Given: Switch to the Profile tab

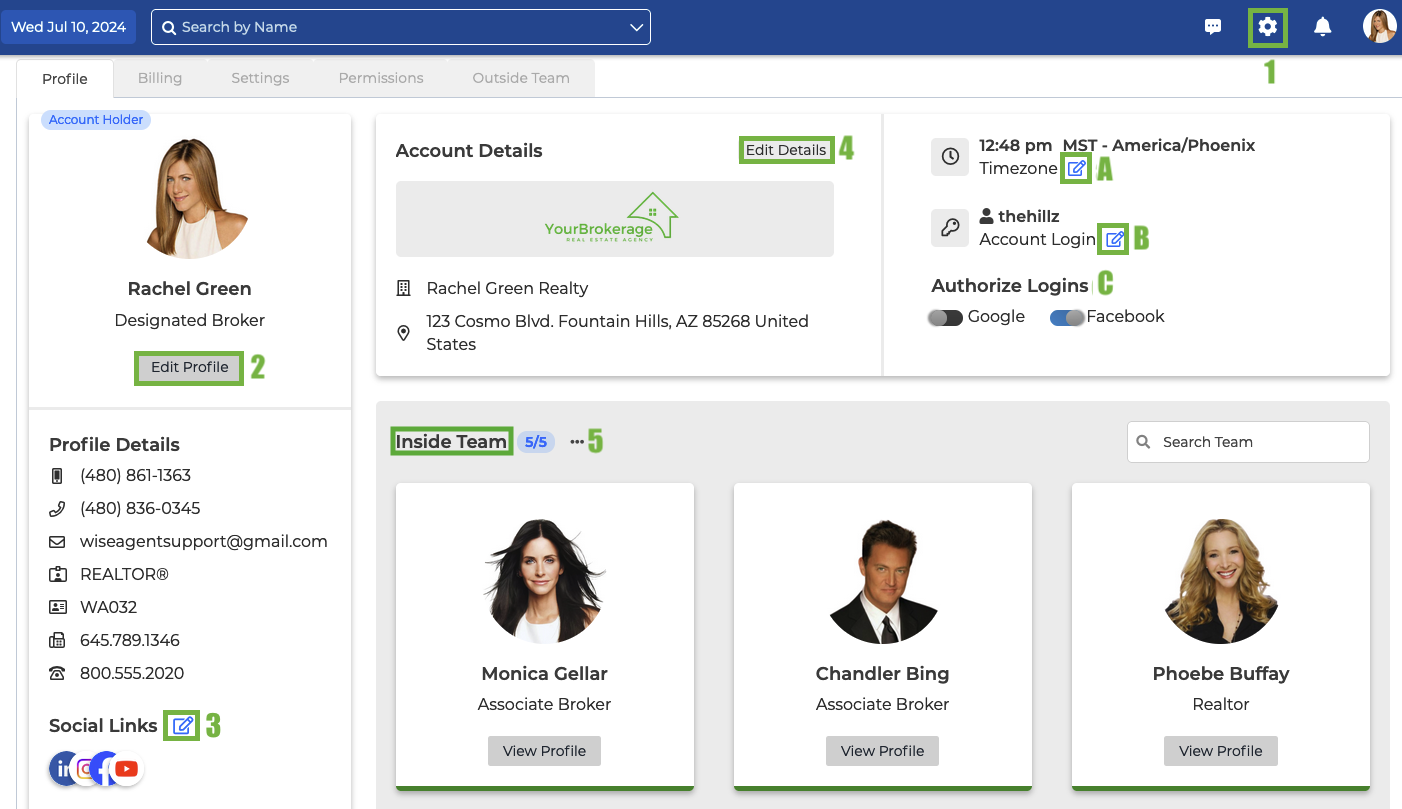Looking at the screenshot, I should click(65, 79).
